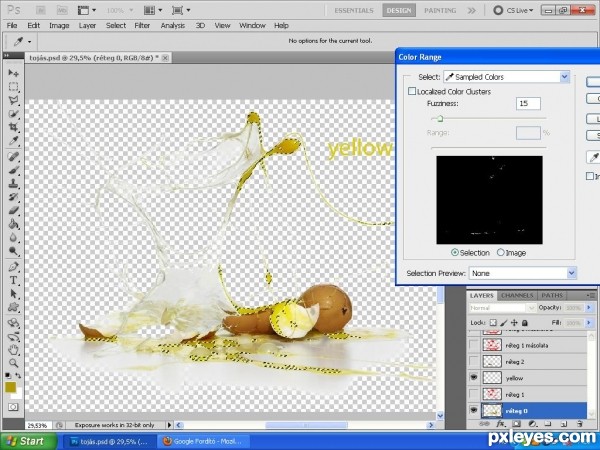Open the Filter menu

tap(142, 26)
